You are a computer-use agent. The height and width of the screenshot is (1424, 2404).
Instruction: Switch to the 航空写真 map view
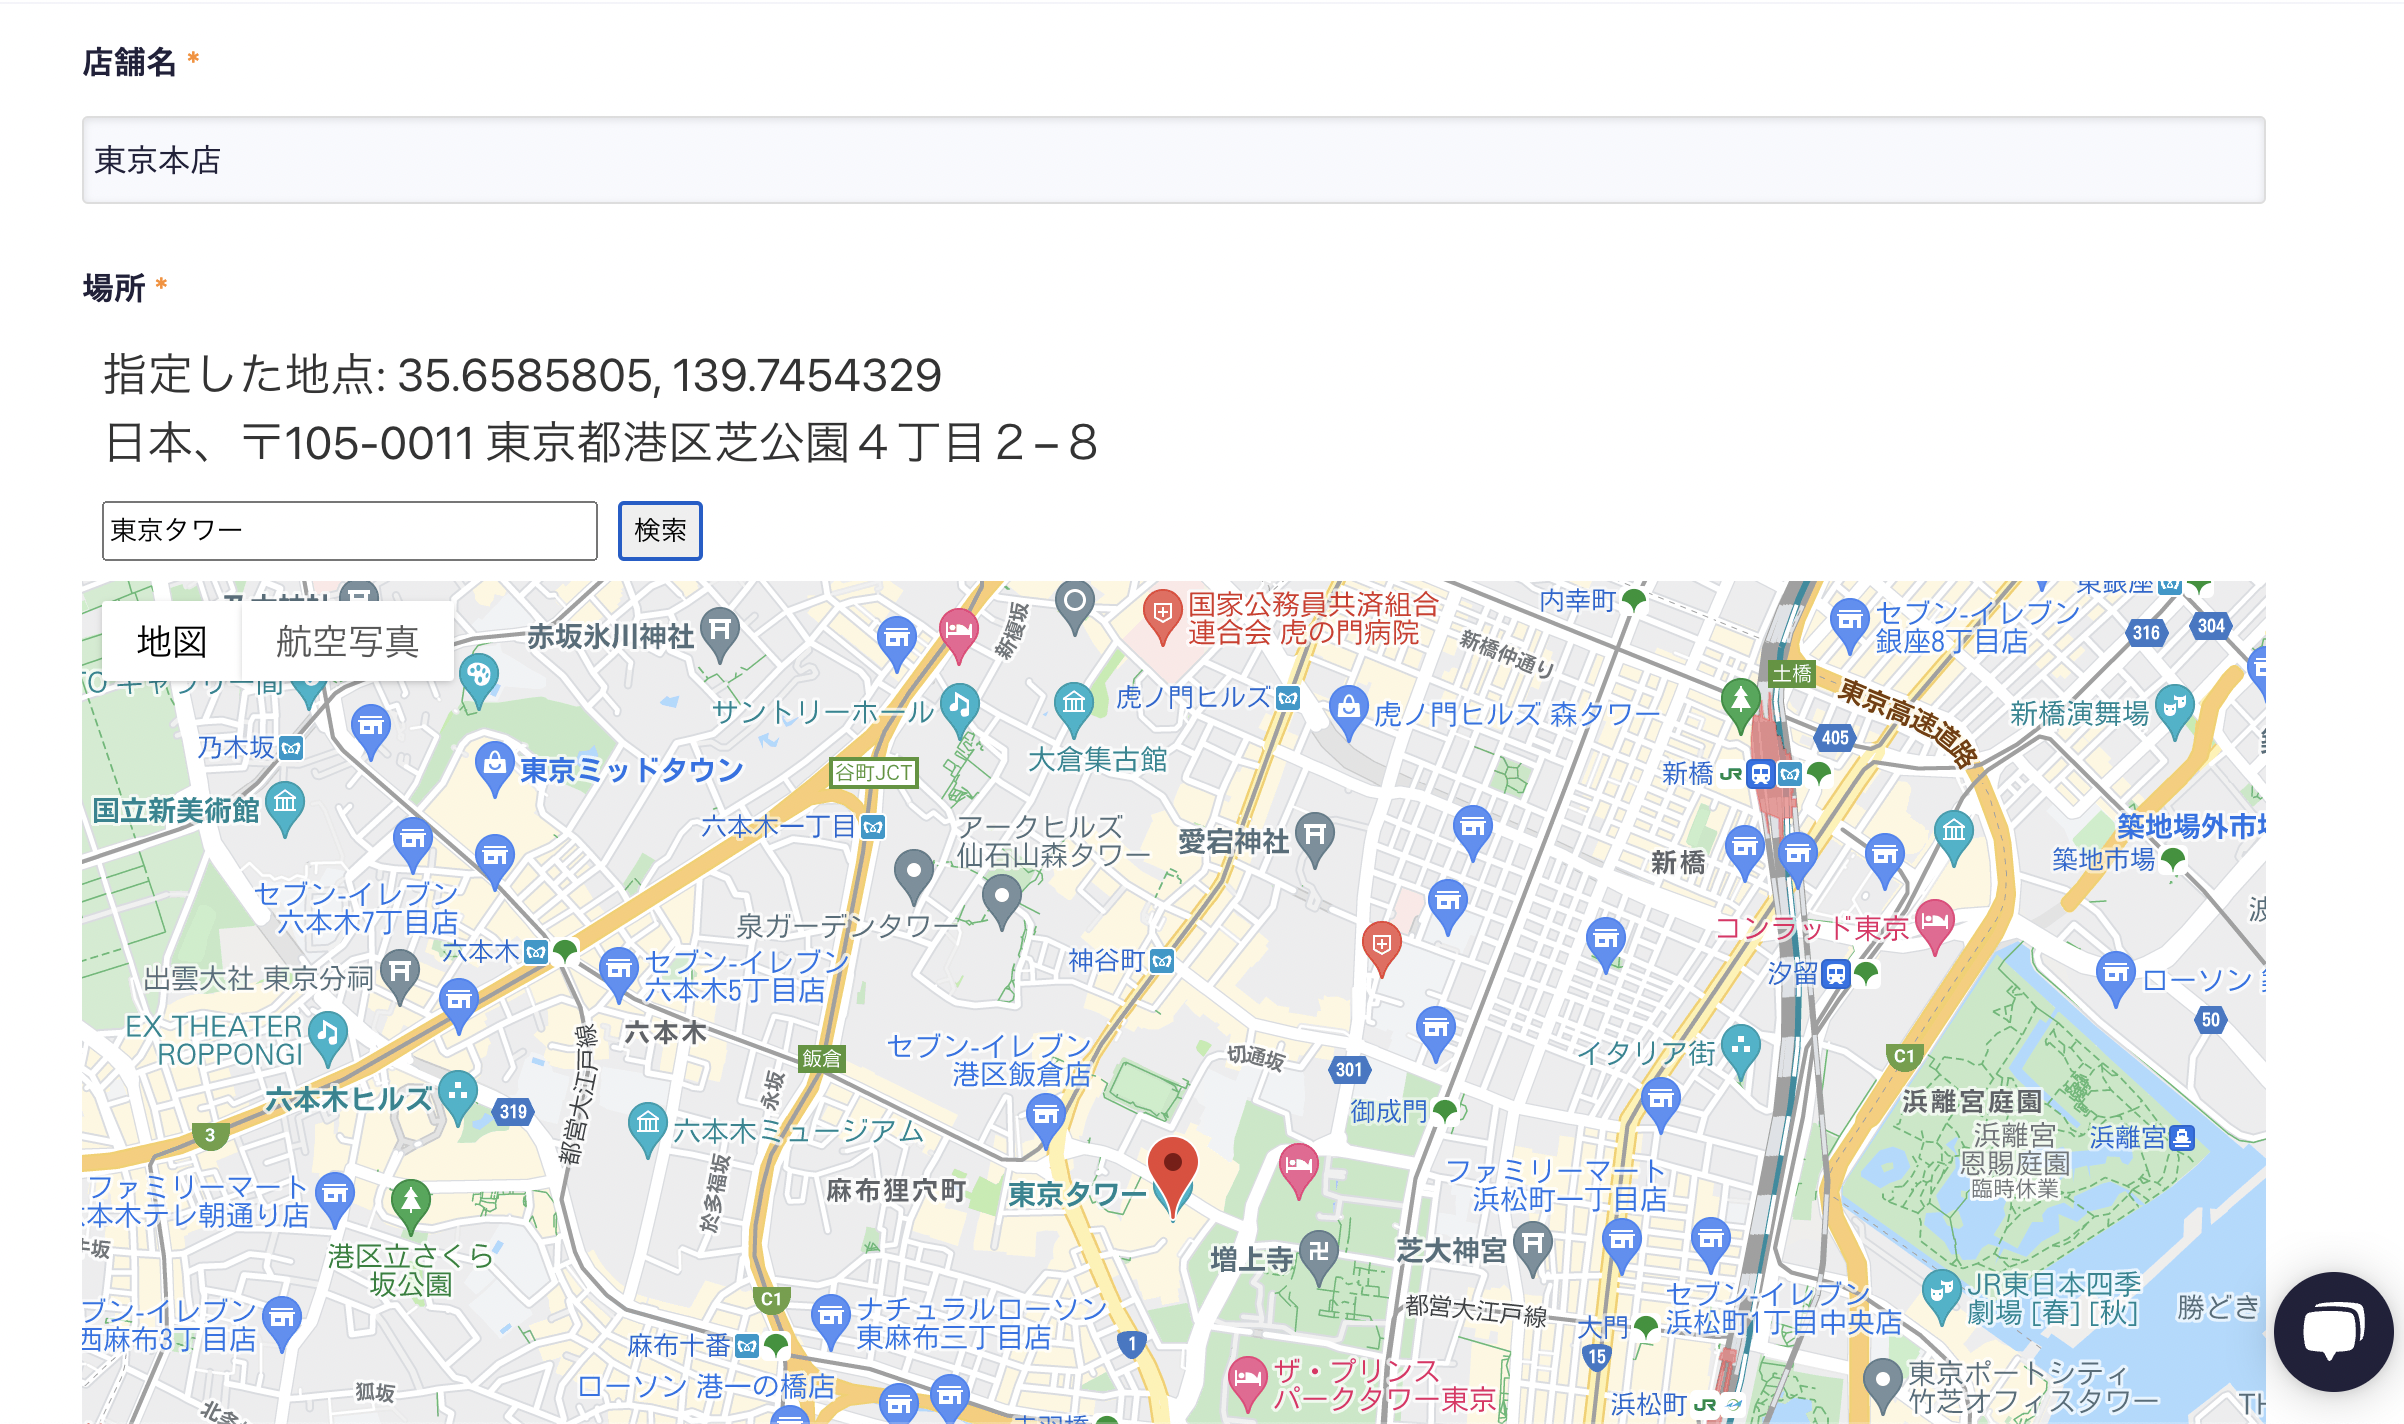347,641
